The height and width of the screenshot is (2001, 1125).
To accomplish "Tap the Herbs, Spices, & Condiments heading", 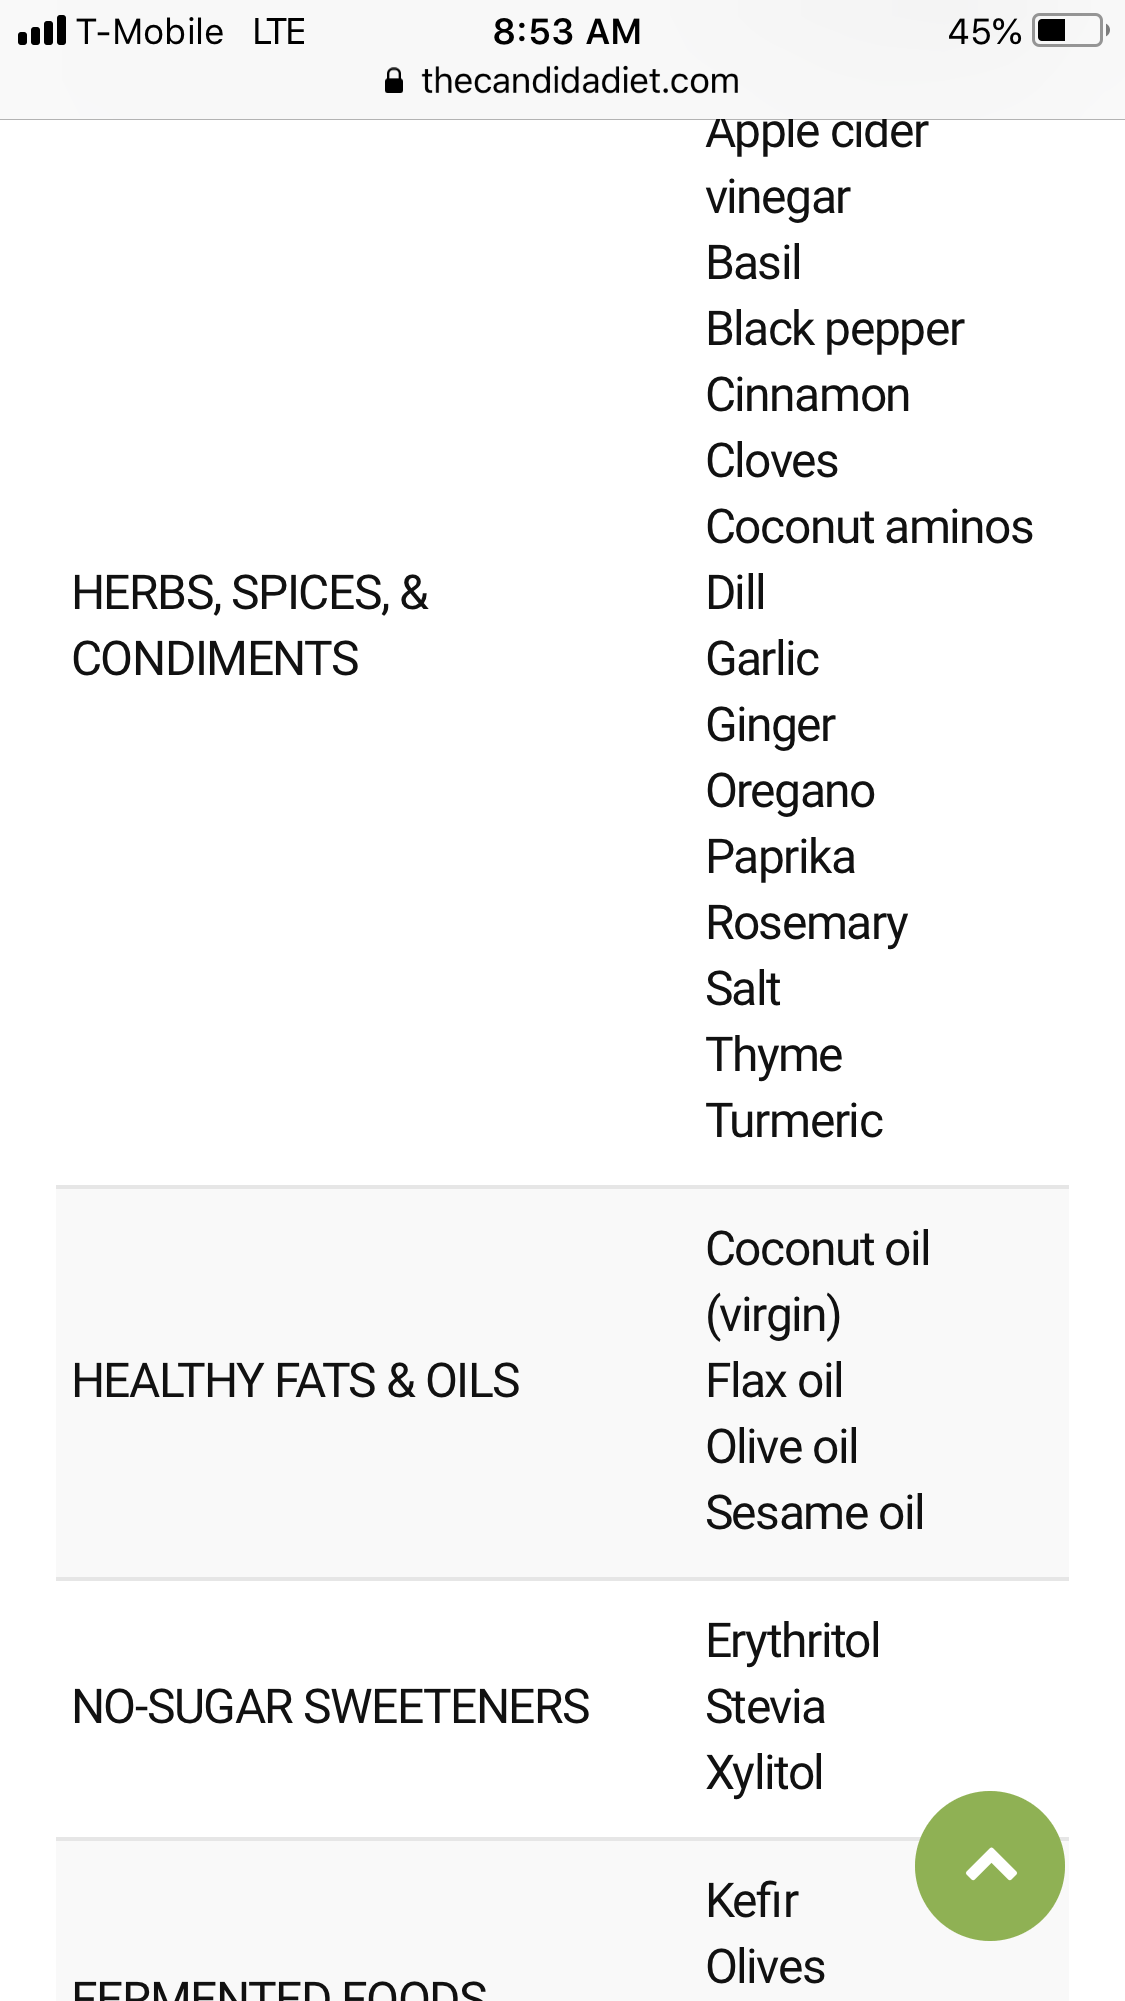I will point(250,626).
